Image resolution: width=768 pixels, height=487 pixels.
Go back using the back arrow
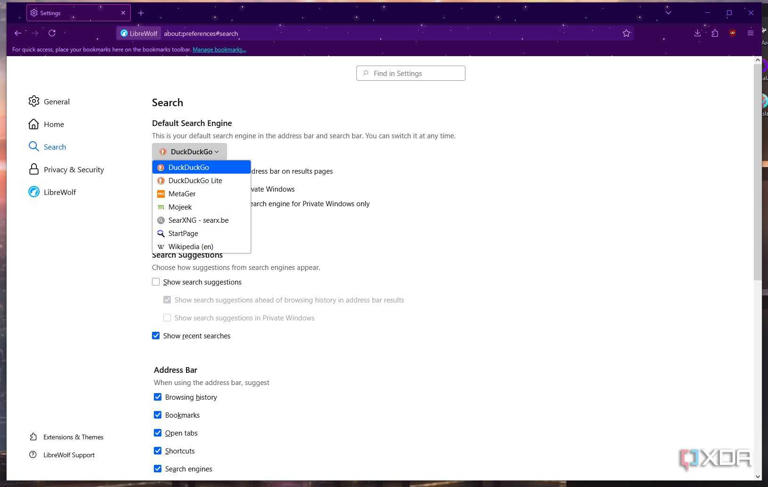[x=18, y=33]
